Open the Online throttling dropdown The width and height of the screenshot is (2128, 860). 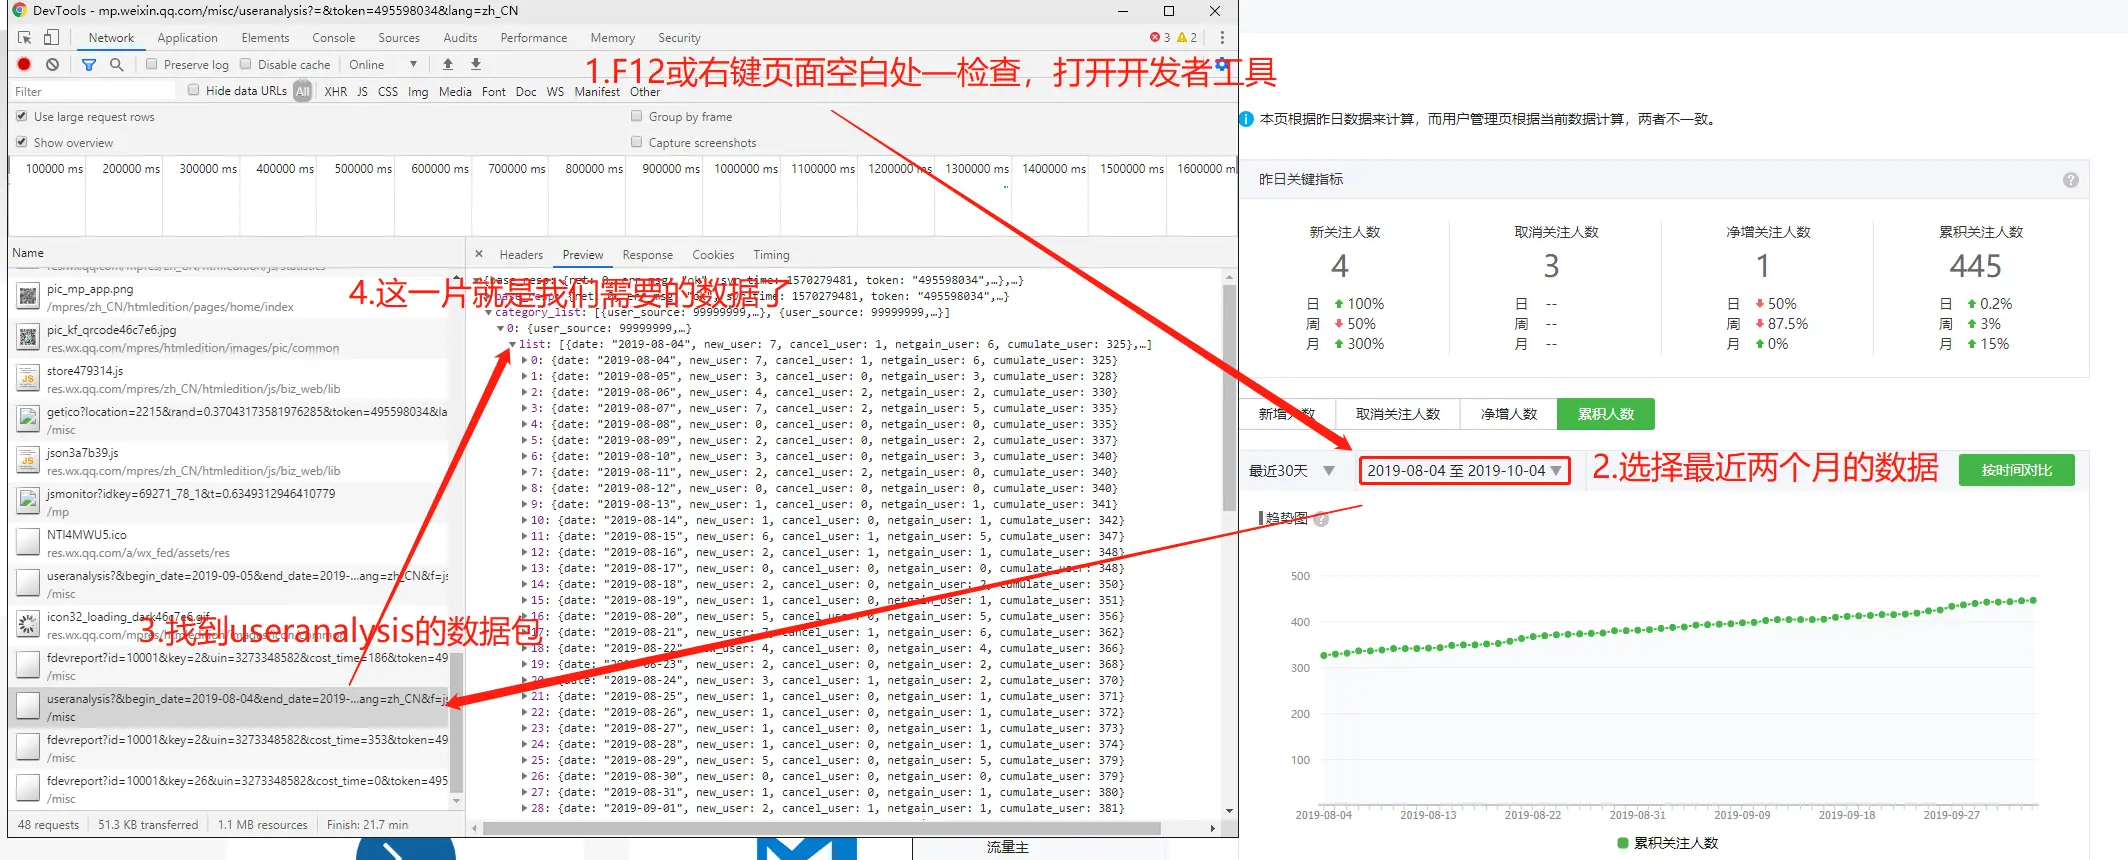point(383,64)
